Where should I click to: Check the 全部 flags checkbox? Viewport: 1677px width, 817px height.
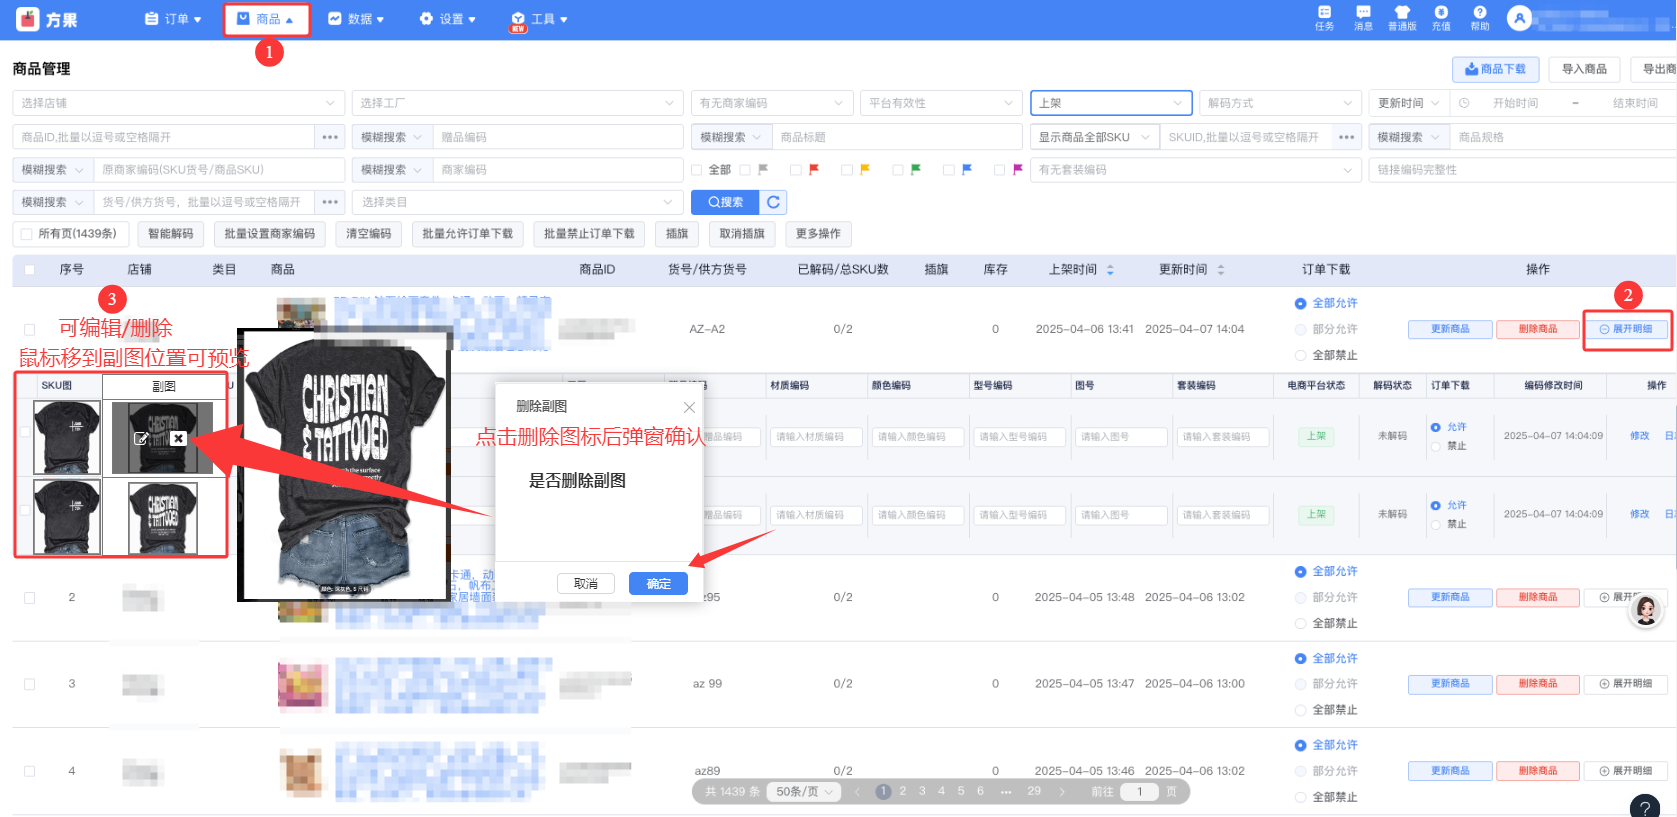[x=697, y=170]
